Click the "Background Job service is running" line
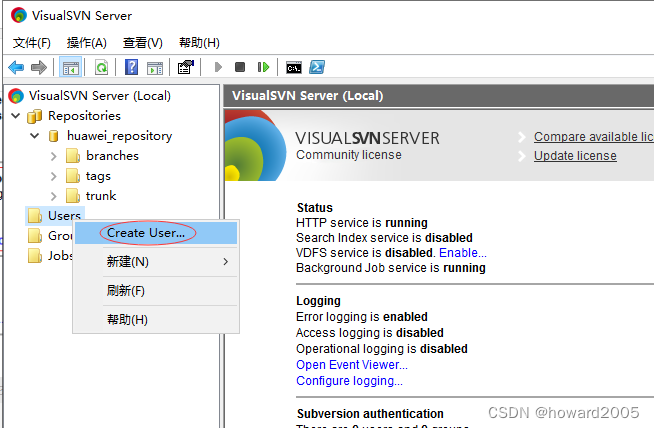This screenshot has width=654, height=428. click(391, 268)
